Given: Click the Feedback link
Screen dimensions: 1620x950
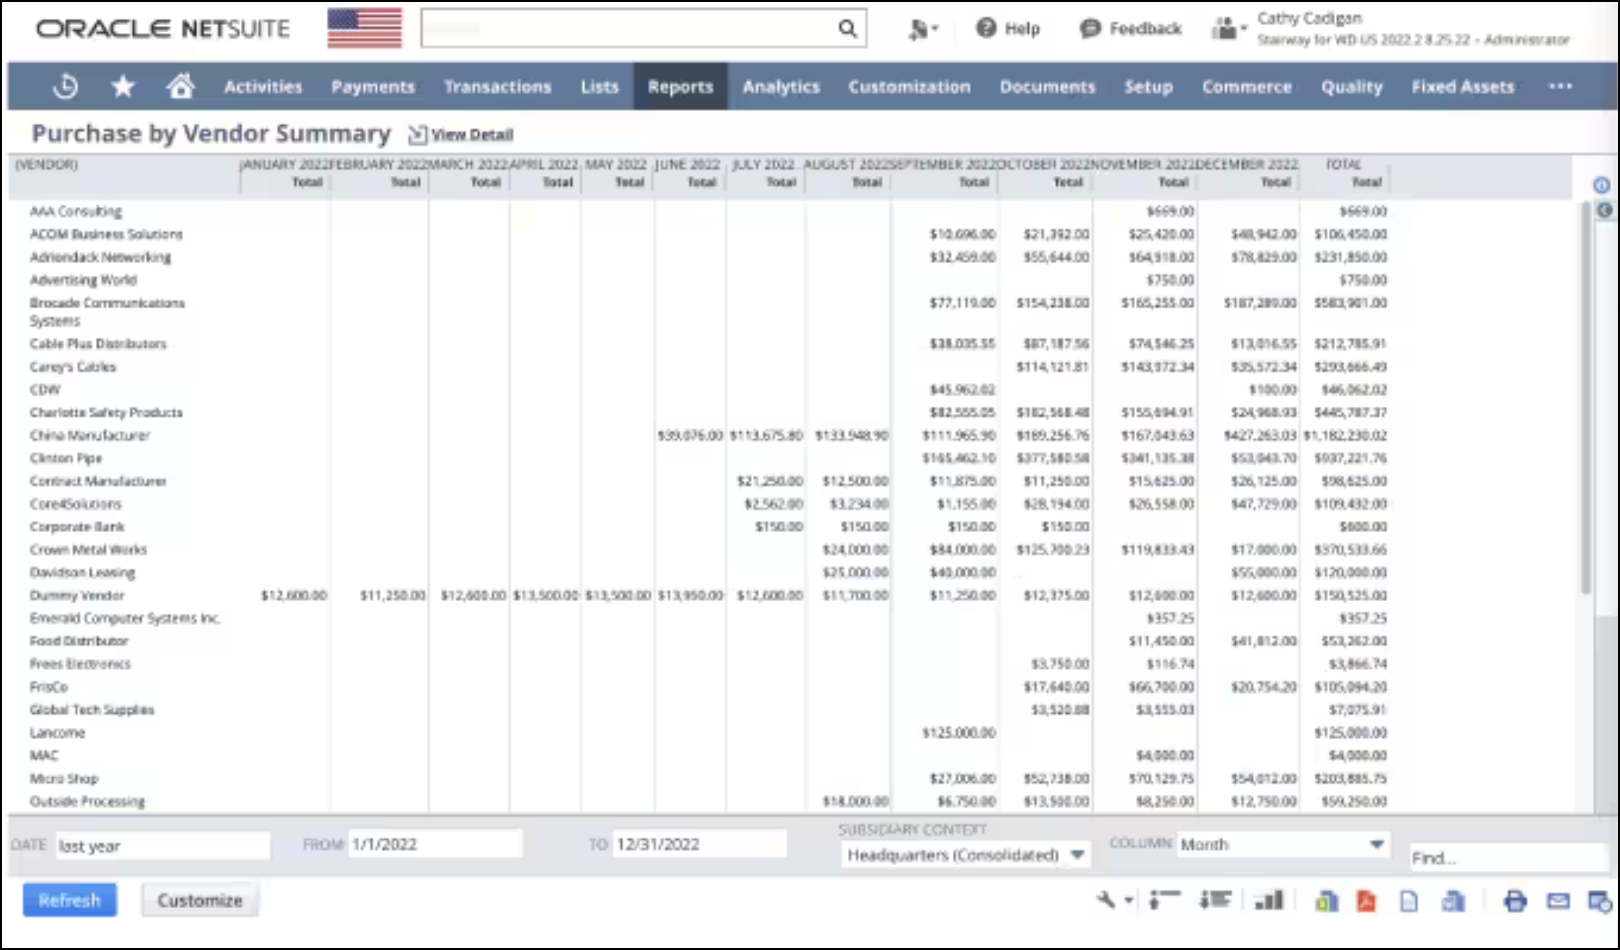Looking at the screenshot, I should 1146,29.
